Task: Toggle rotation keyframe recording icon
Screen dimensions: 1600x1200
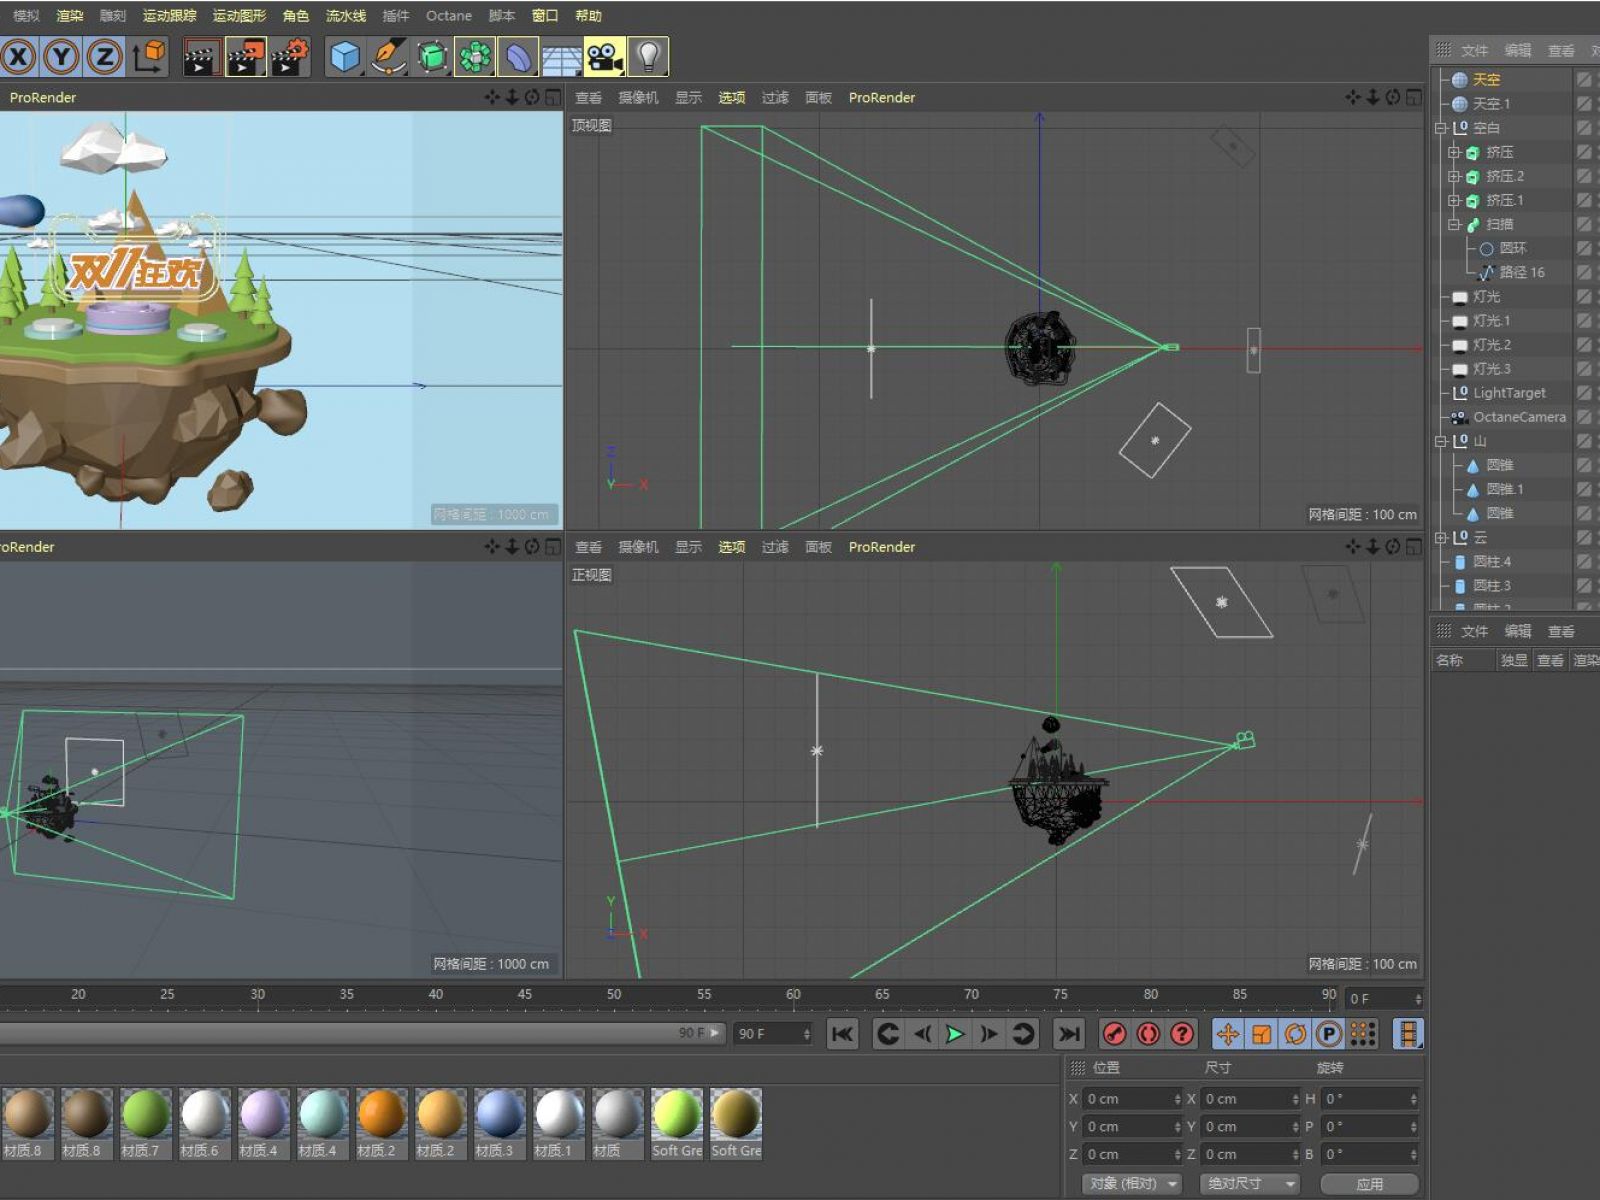Action: coord(1296,1034)
